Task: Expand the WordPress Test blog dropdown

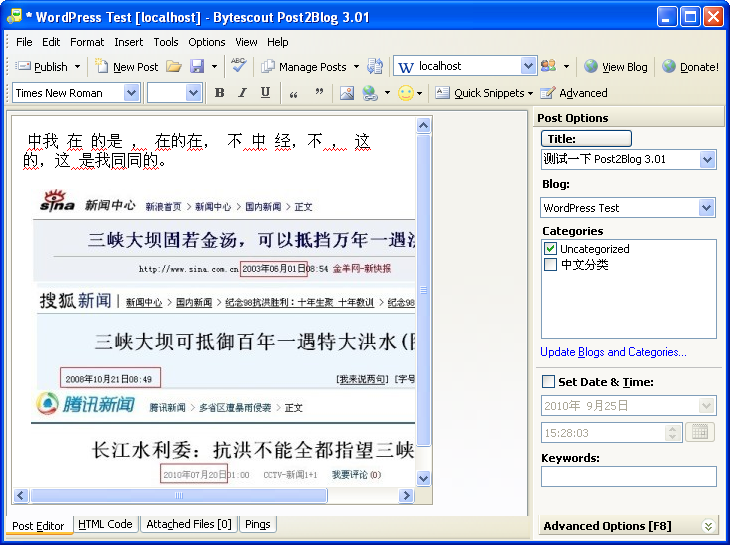Action: point(707,208)
